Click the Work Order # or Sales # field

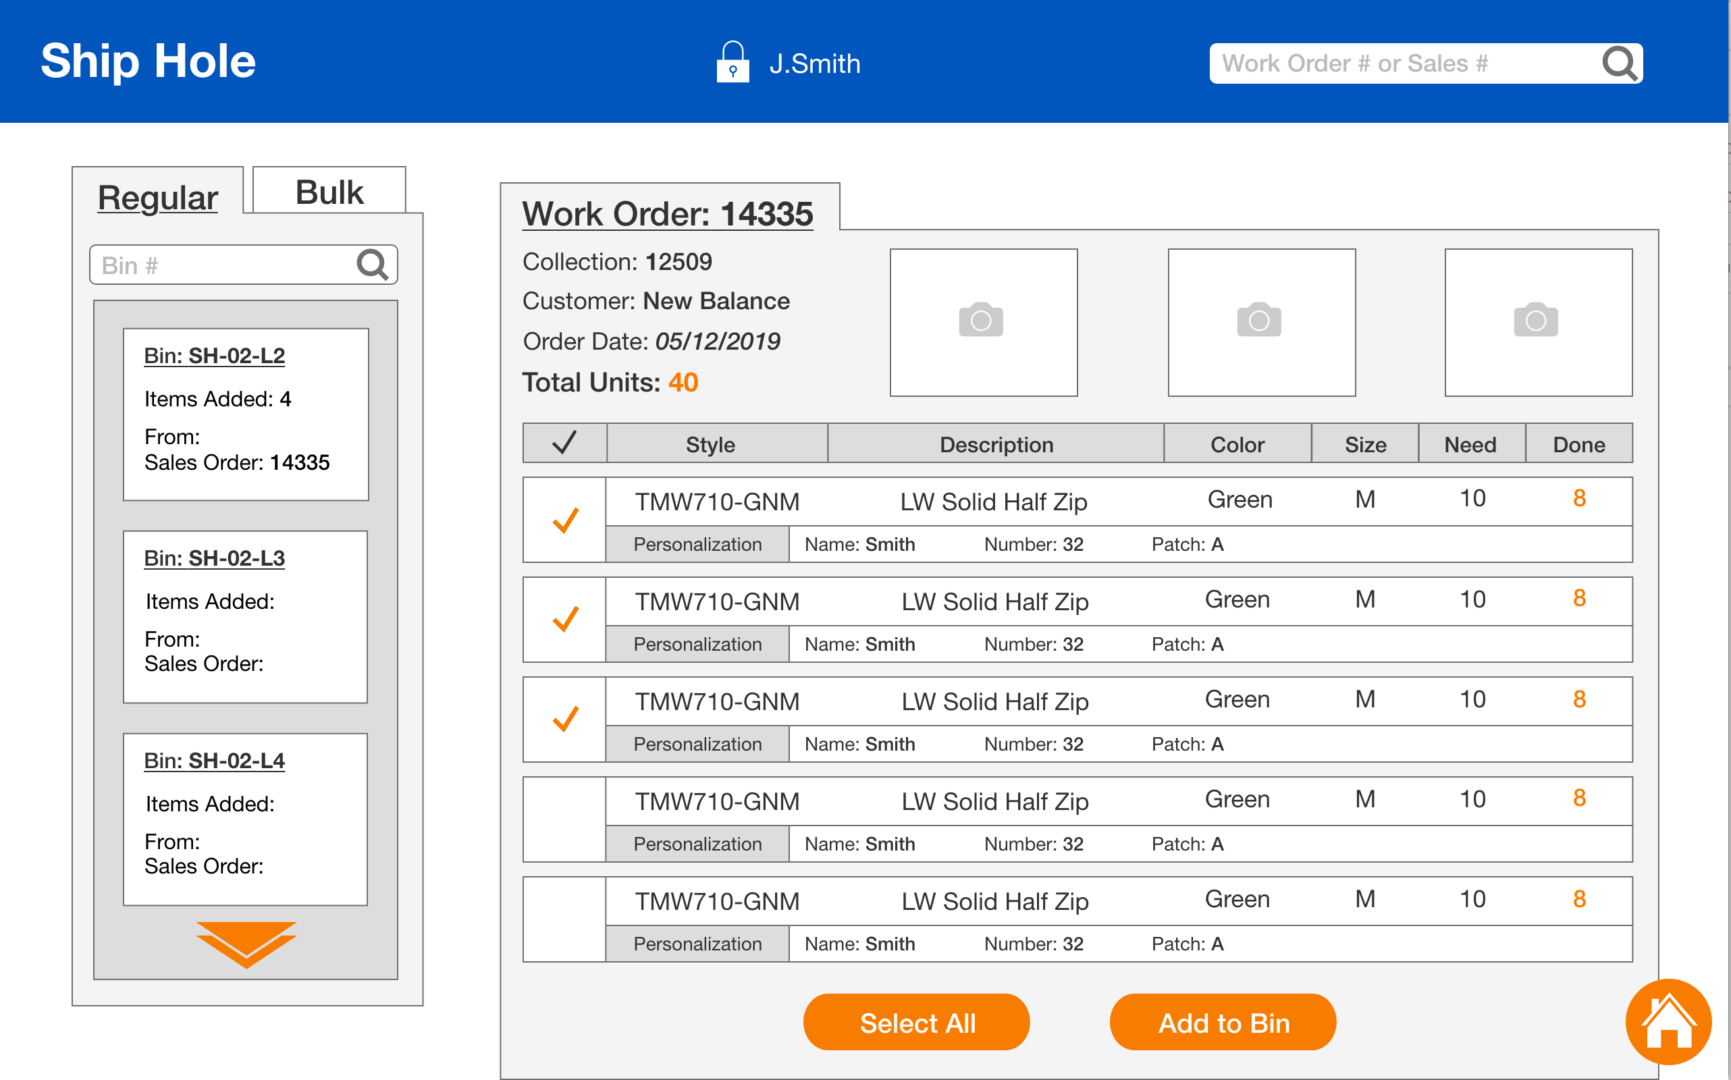click(x=1400, y=64)
